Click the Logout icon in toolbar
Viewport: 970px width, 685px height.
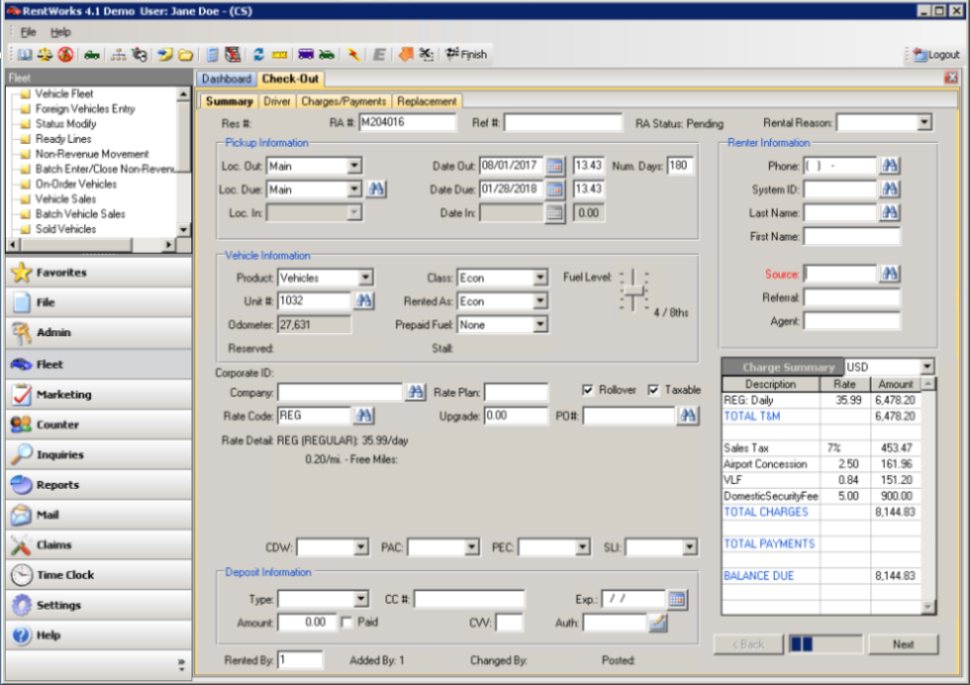[x=937, y=54]
